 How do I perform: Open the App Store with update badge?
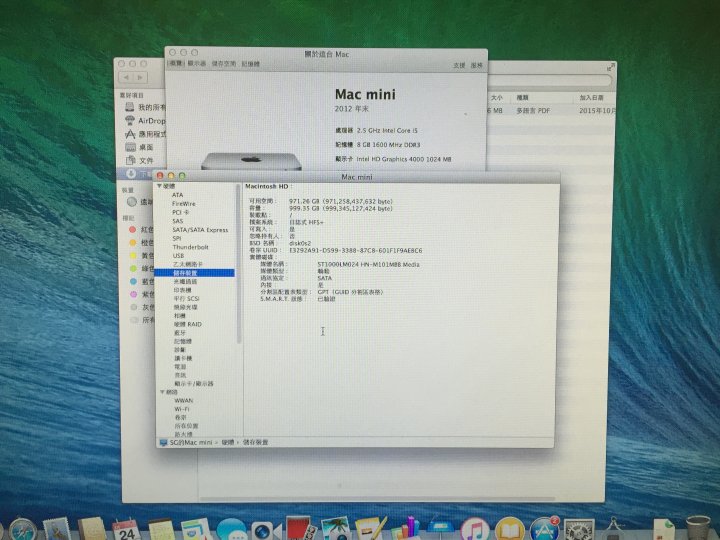coord(545,530)
